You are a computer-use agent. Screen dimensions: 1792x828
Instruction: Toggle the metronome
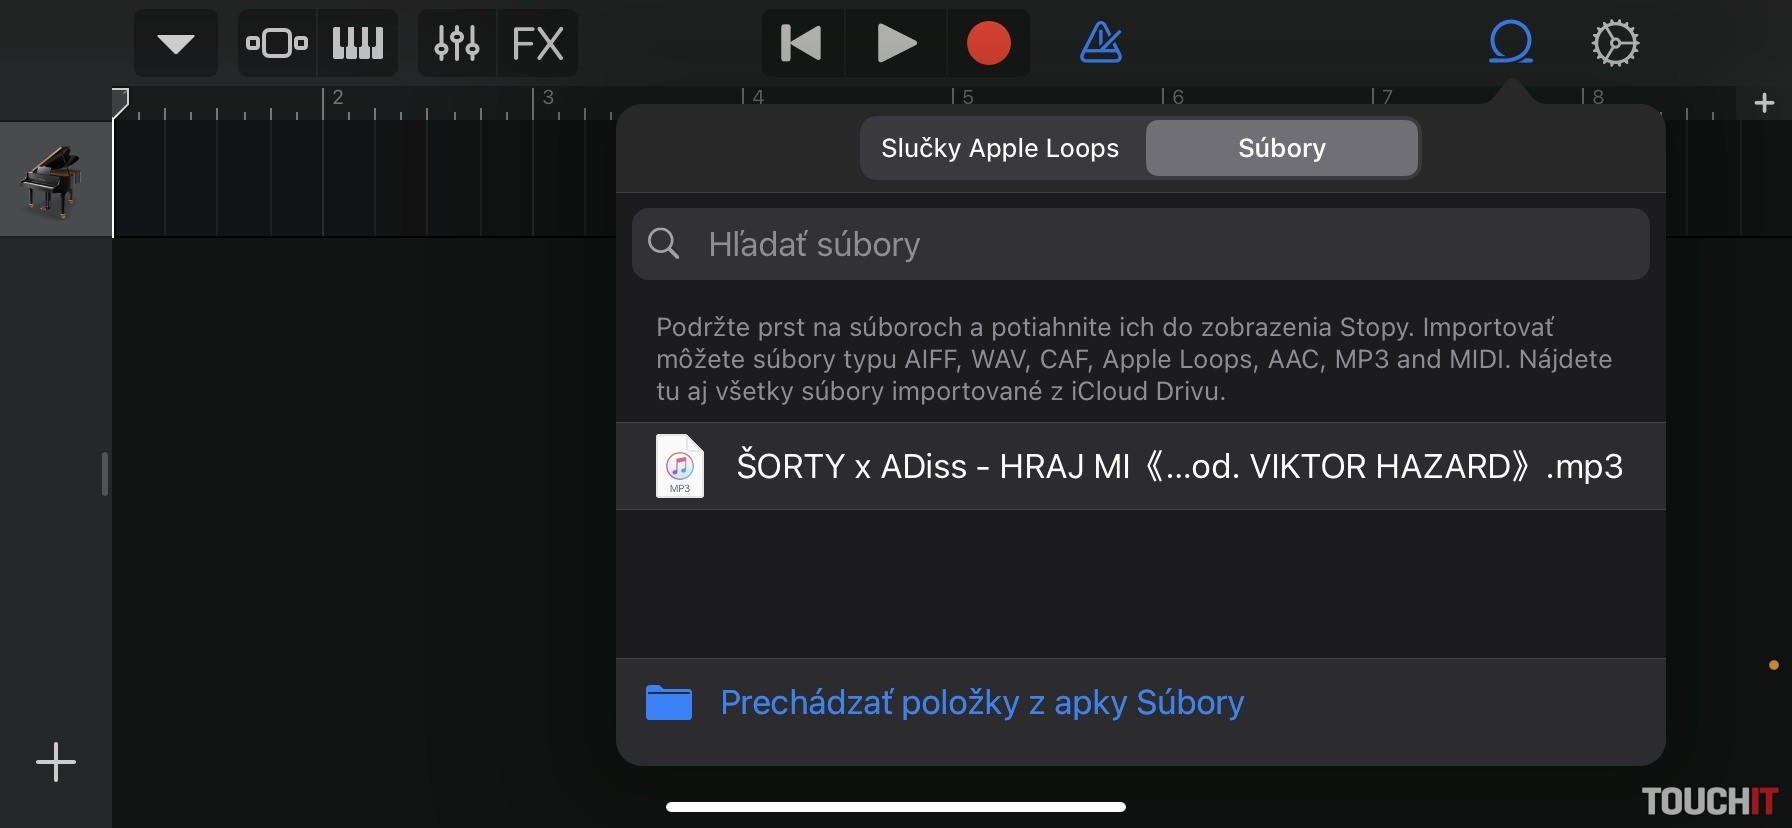click(1101, 44)
